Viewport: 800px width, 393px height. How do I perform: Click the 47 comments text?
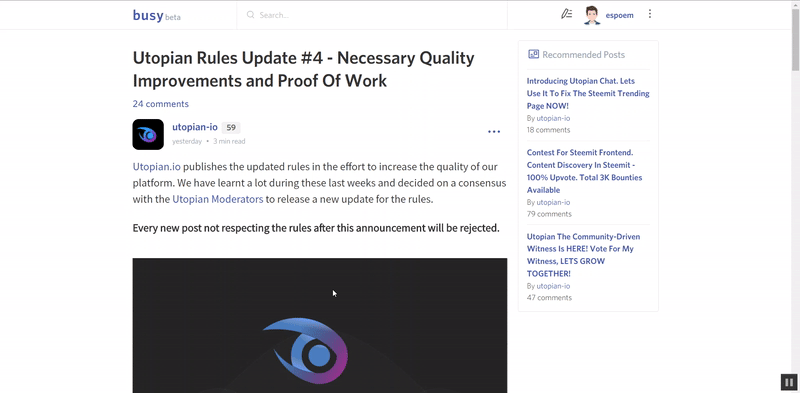[x=549, y=298]
